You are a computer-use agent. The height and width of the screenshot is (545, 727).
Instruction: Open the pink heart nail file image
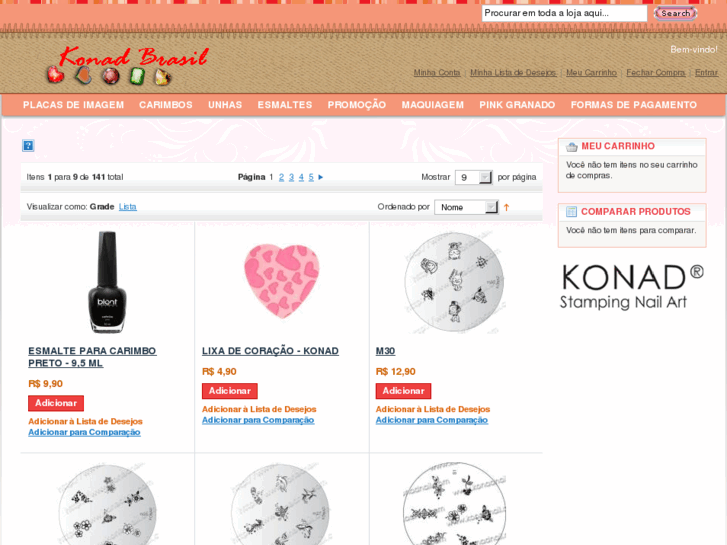(281, 282)
